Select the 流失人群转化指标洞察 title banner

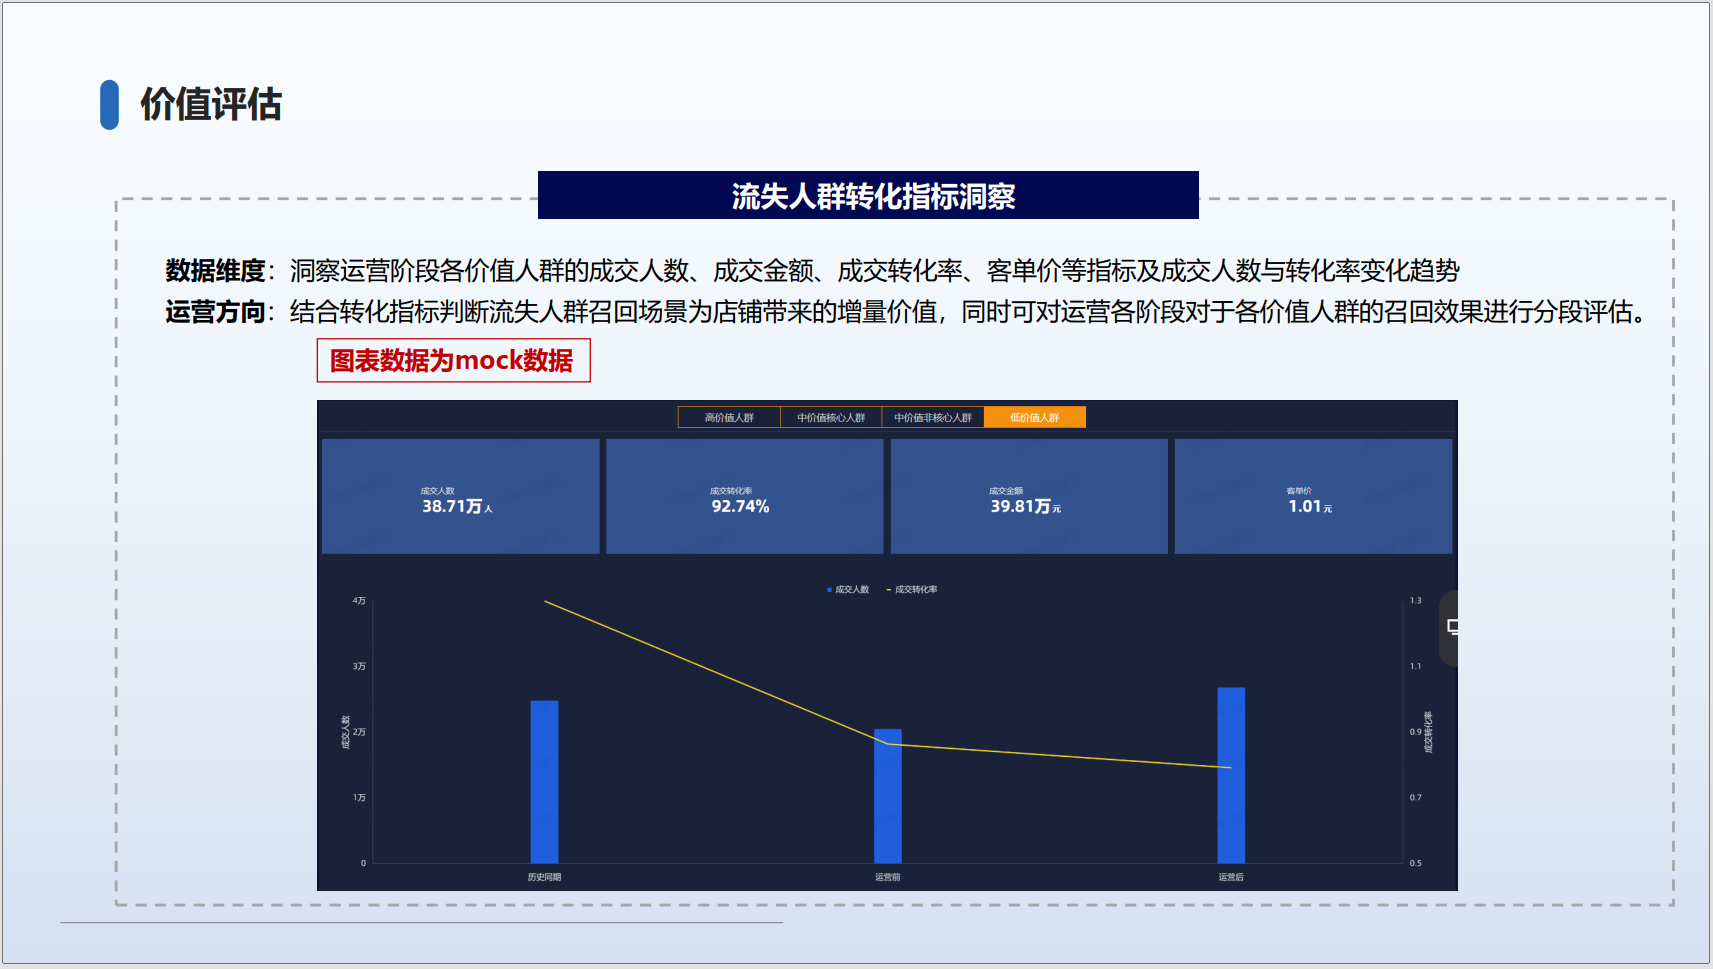point(868,195)
